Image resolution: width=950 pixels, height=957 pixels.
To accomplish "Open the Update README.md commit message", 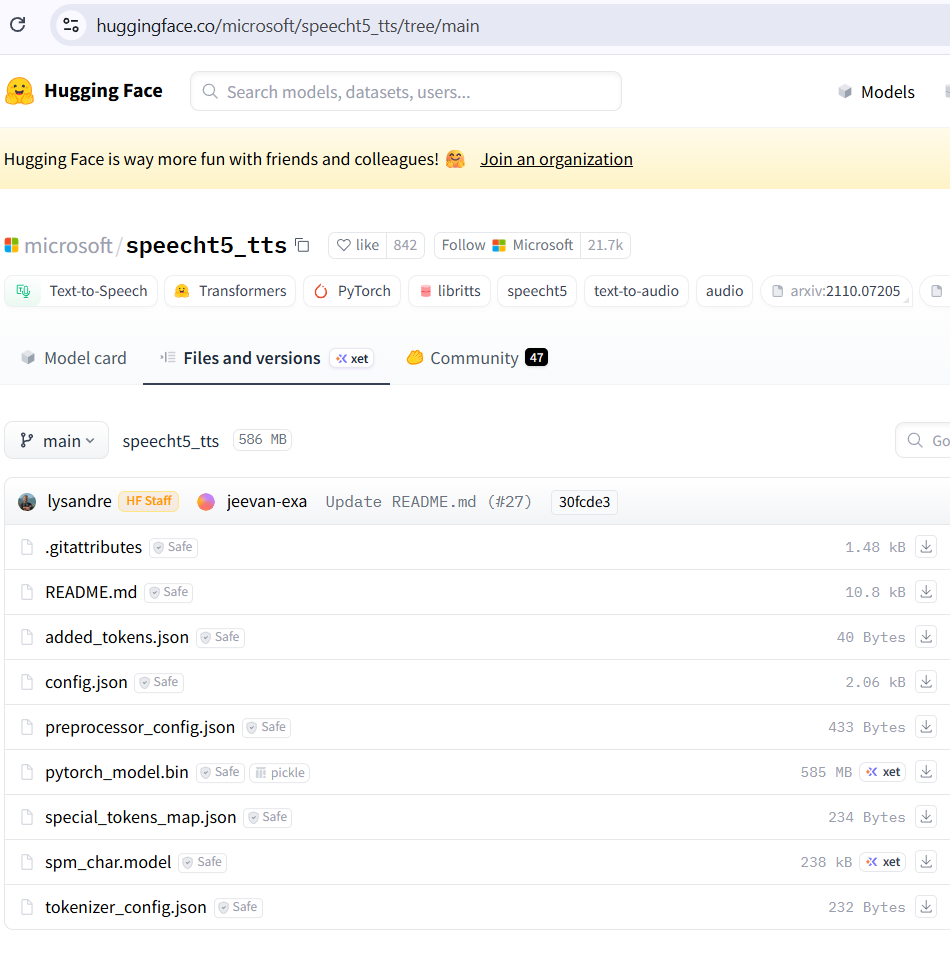I will pyautogui.click(x=428, y=502).
